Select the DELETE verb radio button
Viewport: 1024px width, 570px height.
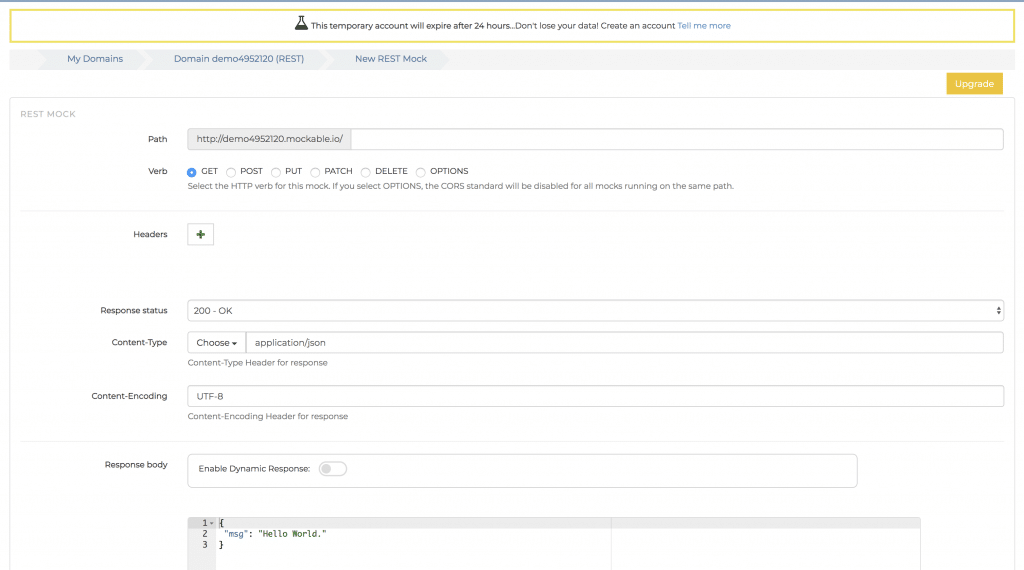tap(366, 172)
